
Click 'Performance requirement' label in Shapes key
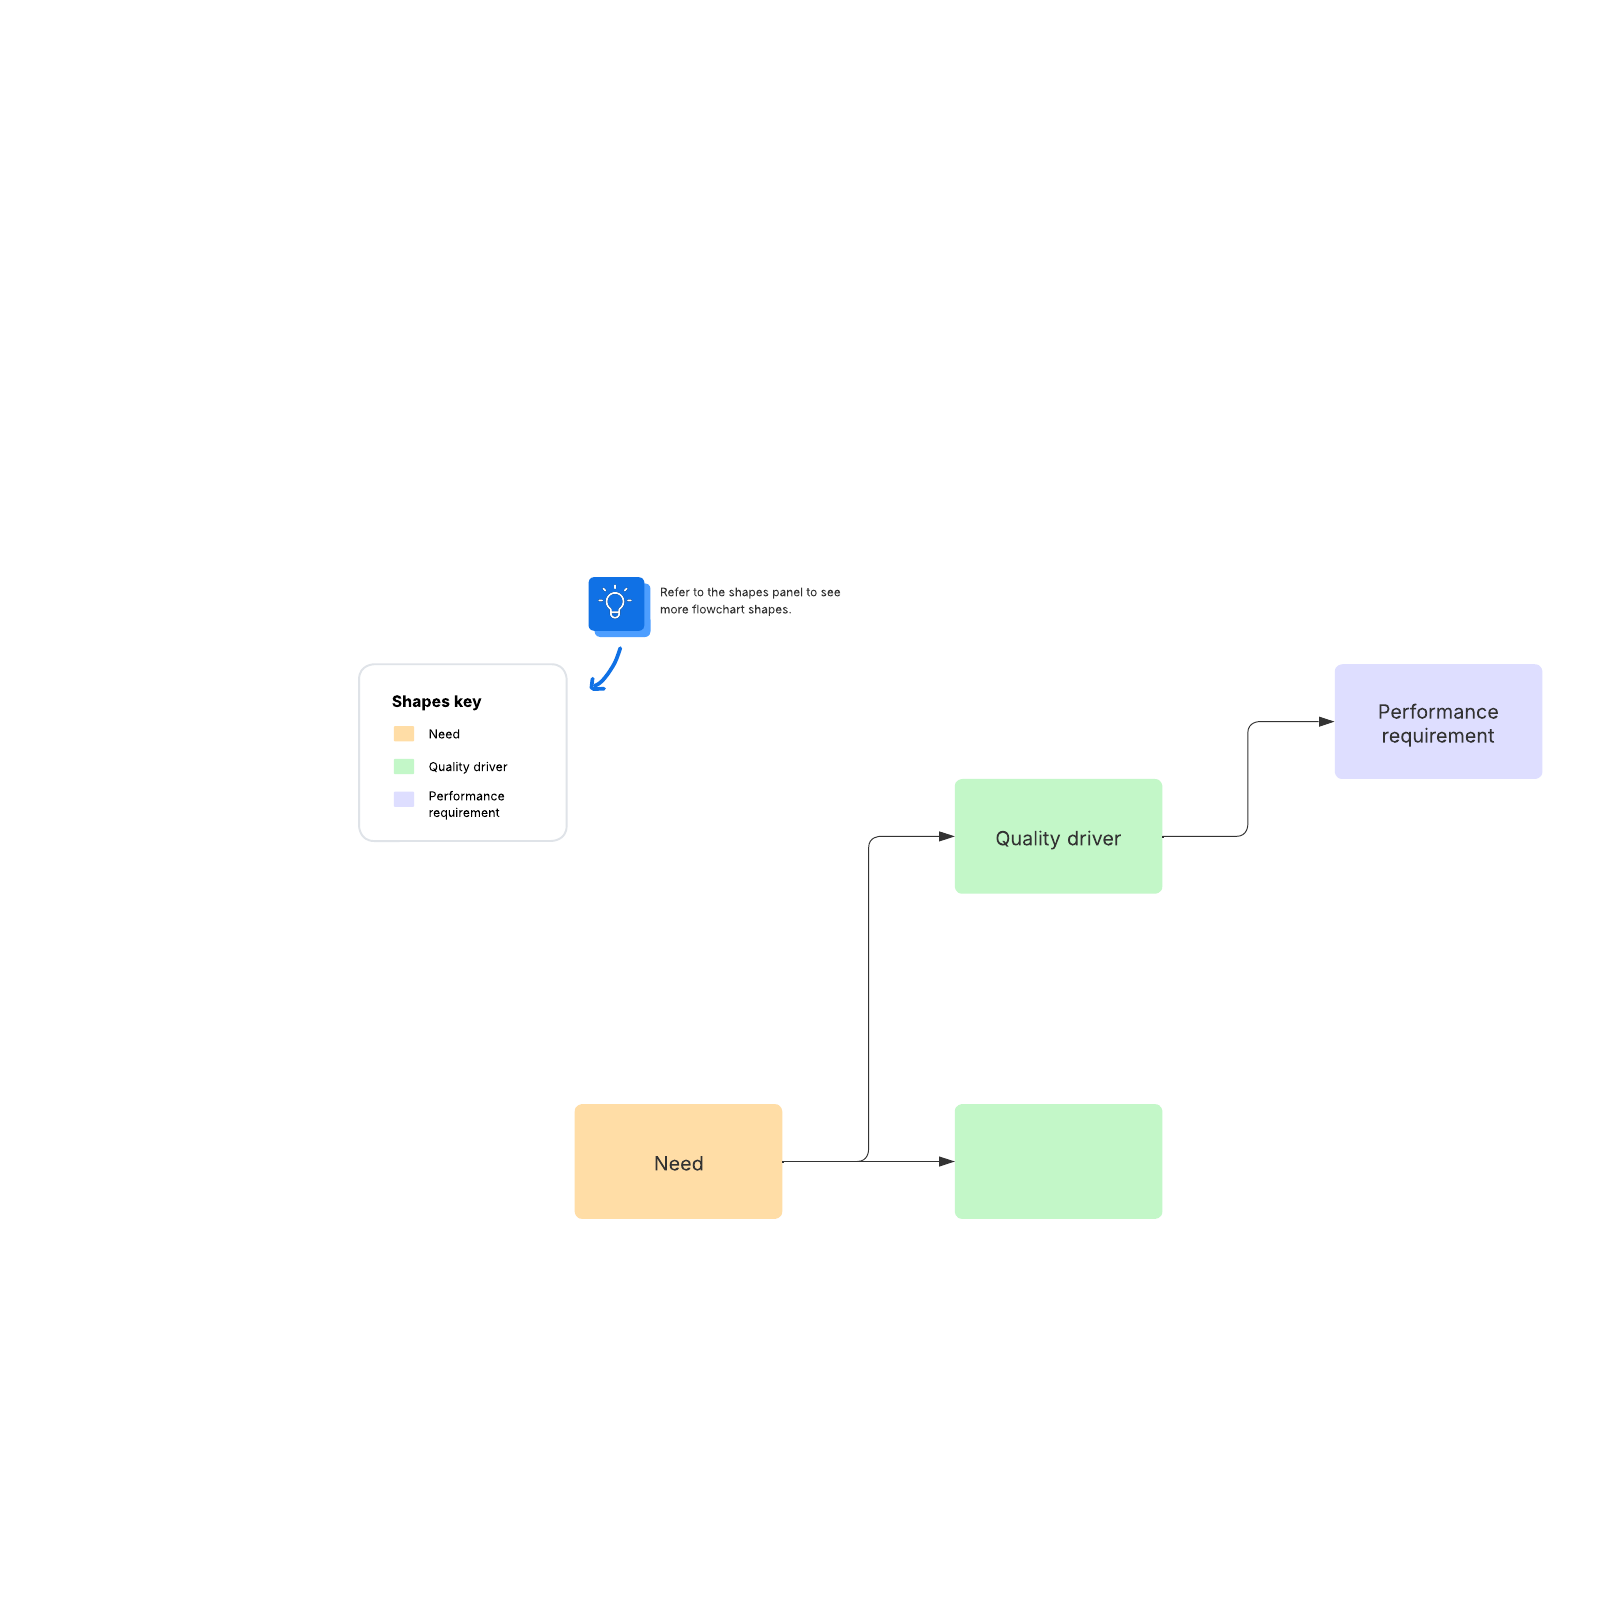point(466,804)
